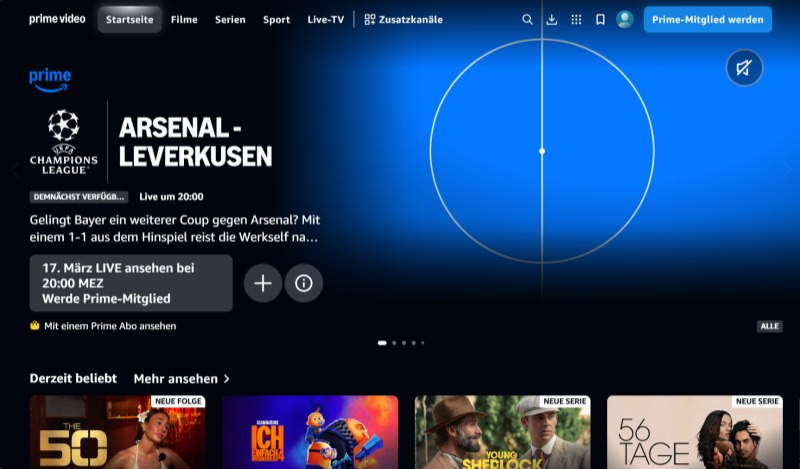
Task: Click the shopping bag icon near Prime Abo
Action: pos(35,325)
